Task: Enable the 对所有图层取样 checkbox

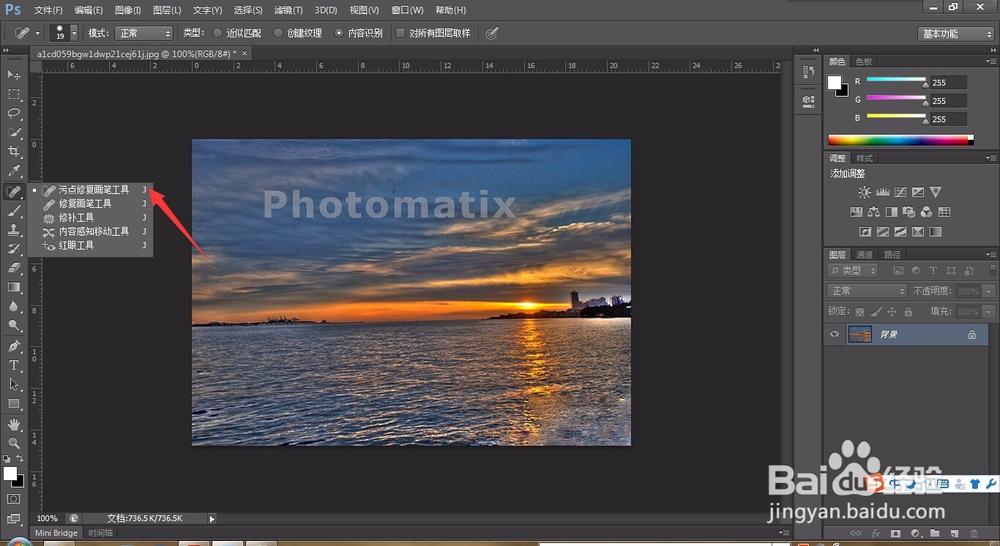Action: [x=401, y=33]
